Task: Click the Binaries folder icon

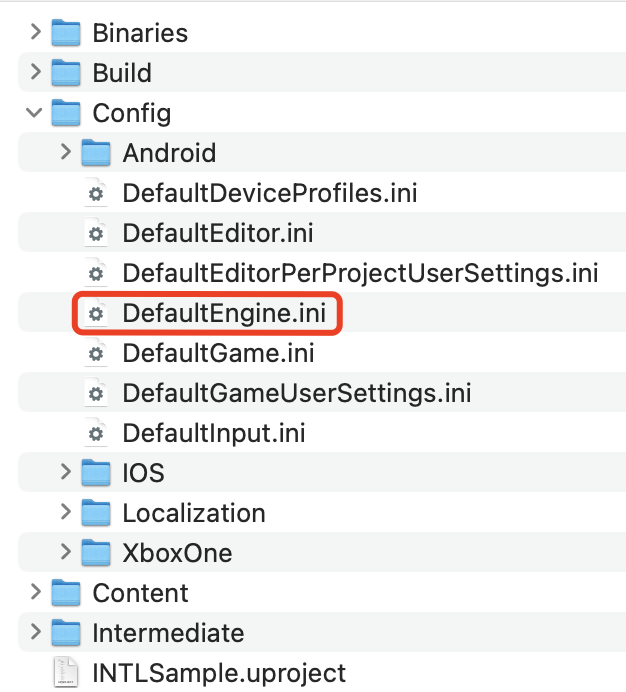Action: click(x=66, y=33)
